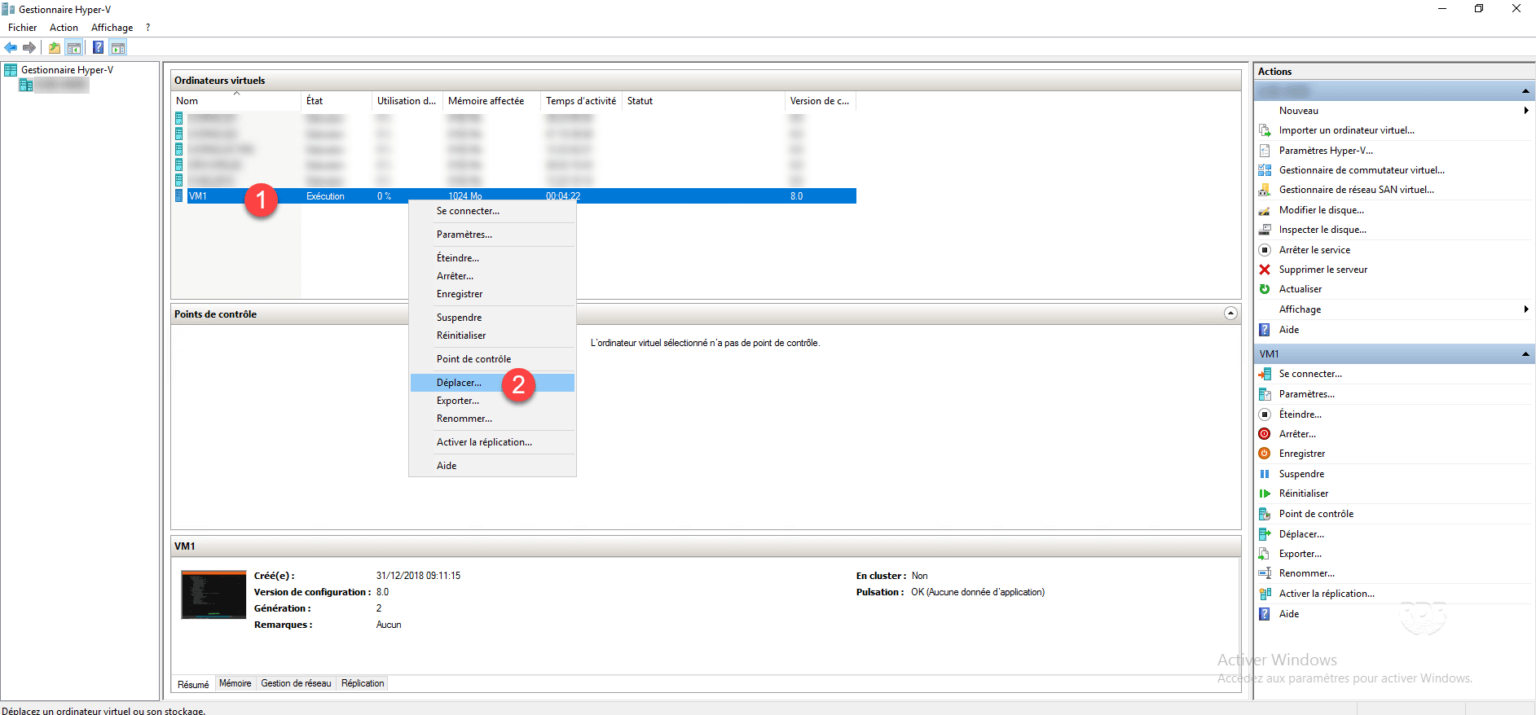Switch to the Mémoire tab
The image size is (1536, 715).
[x=235, y=683]
